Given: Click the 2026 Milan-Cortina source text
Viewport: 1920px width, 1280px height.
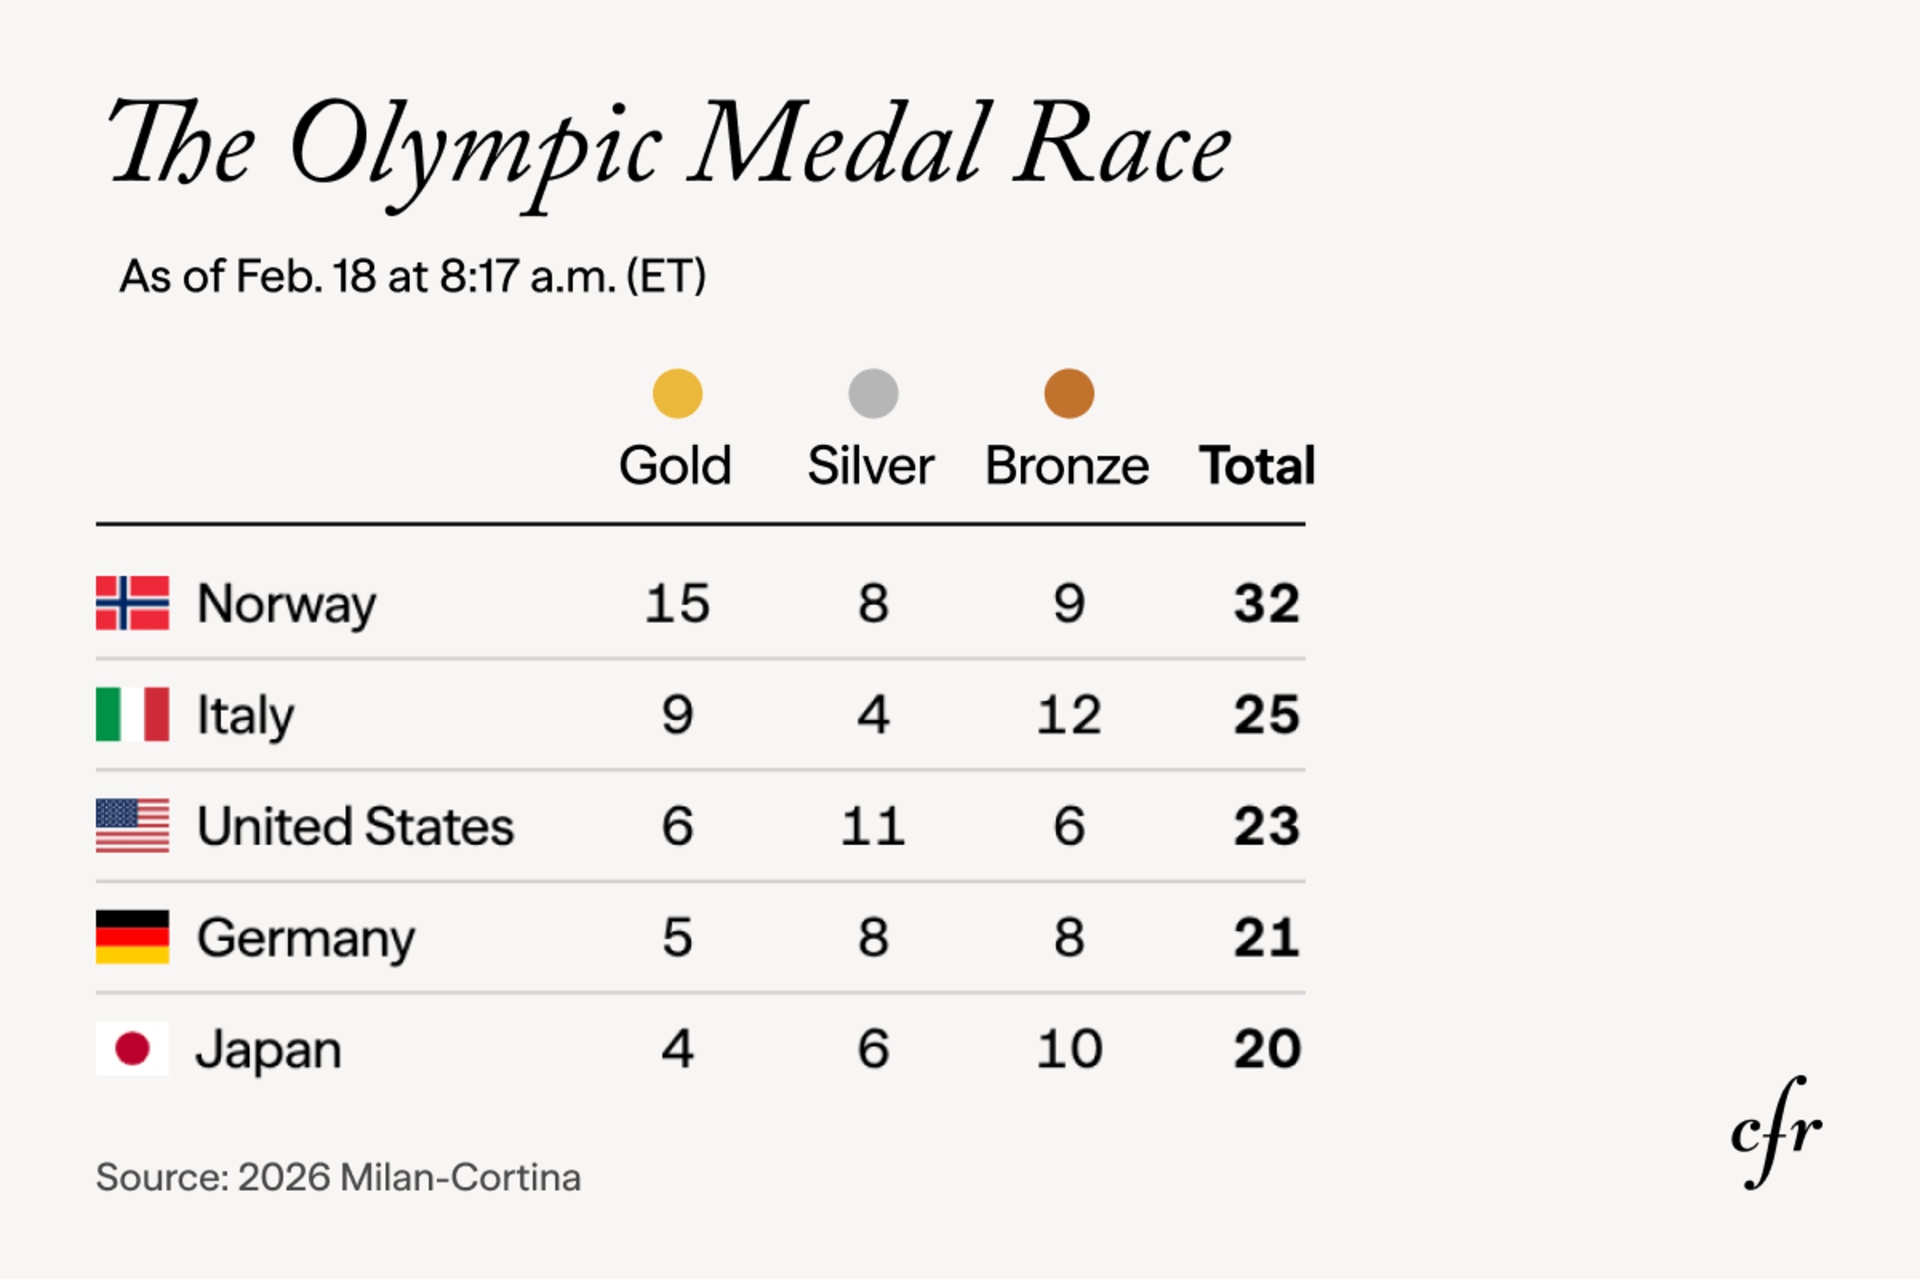Looking at the screenshot, I should coord(338,1177).
